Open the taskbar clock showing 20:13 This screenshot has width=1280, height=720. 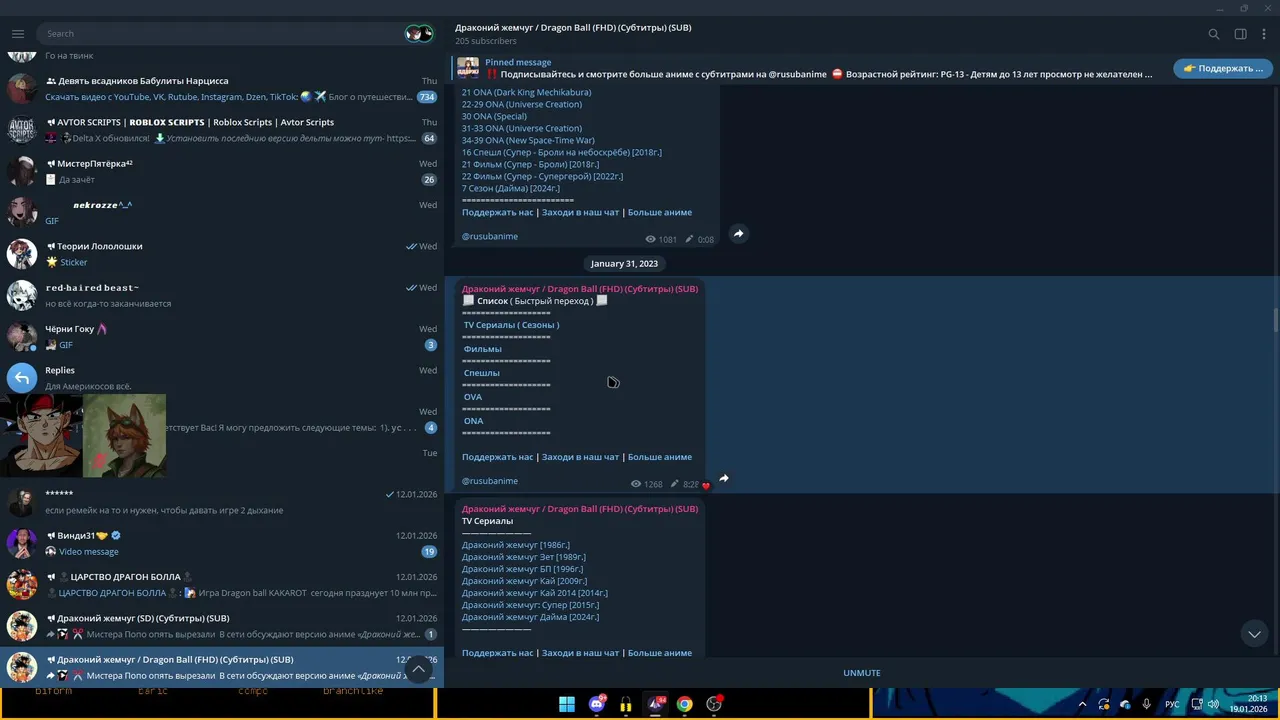click(x=1249, y=703)
